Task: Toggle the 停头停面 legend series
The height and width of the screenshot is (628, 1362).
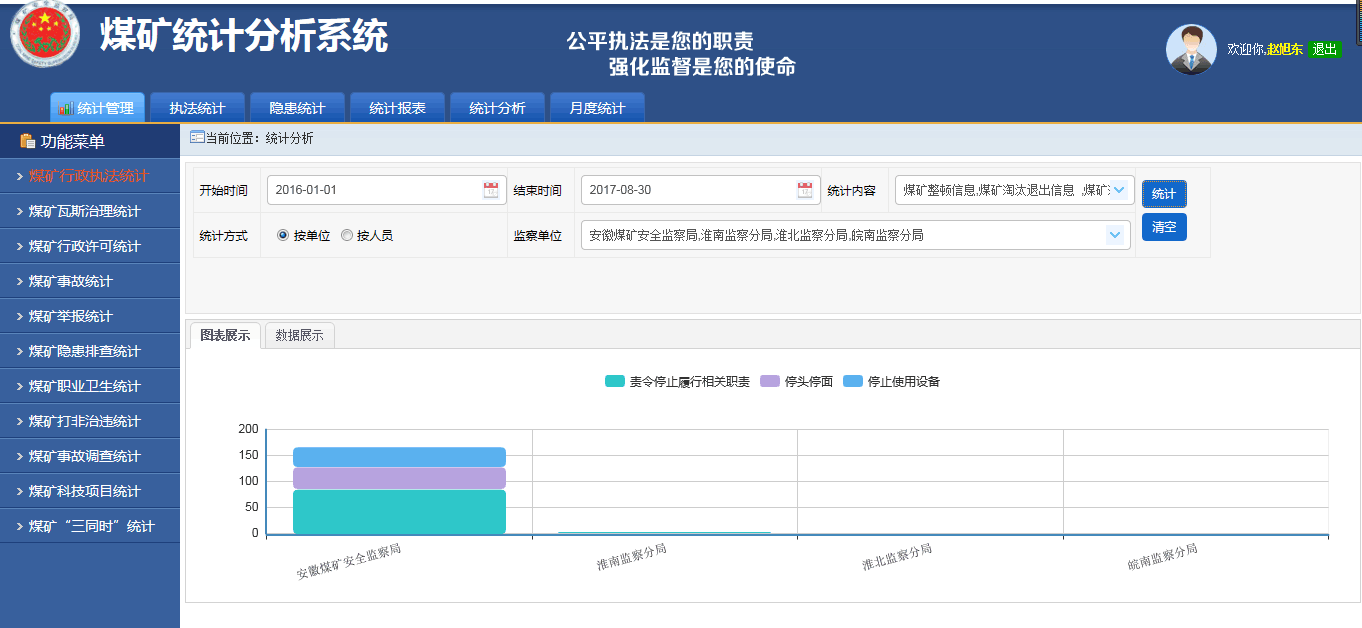Action: pos(796,382)
